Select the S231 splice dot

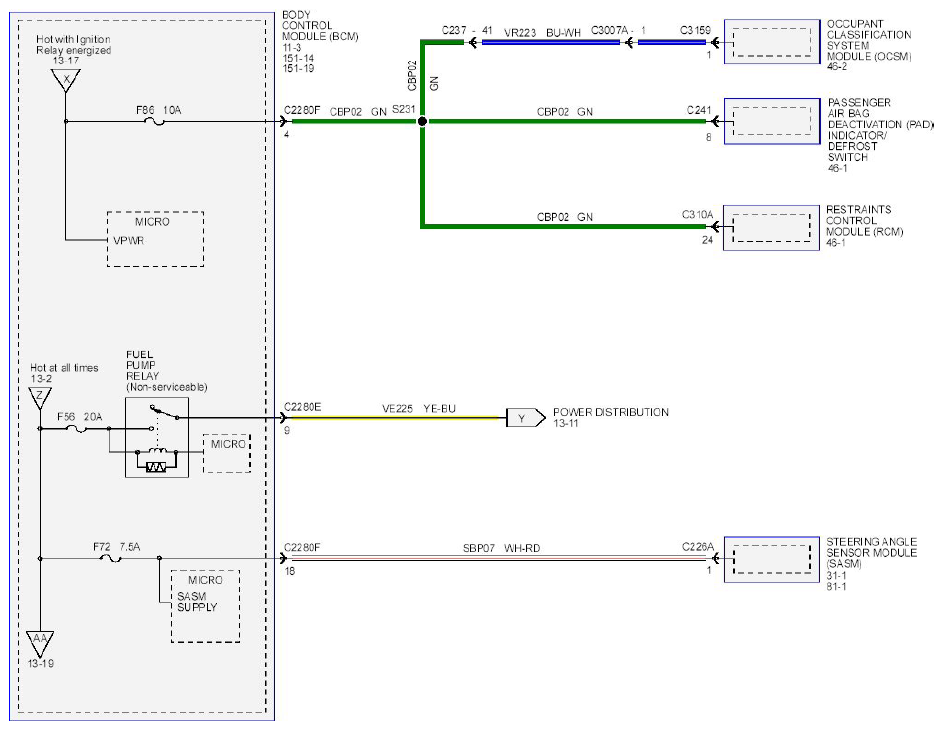[x=422, y=121]
